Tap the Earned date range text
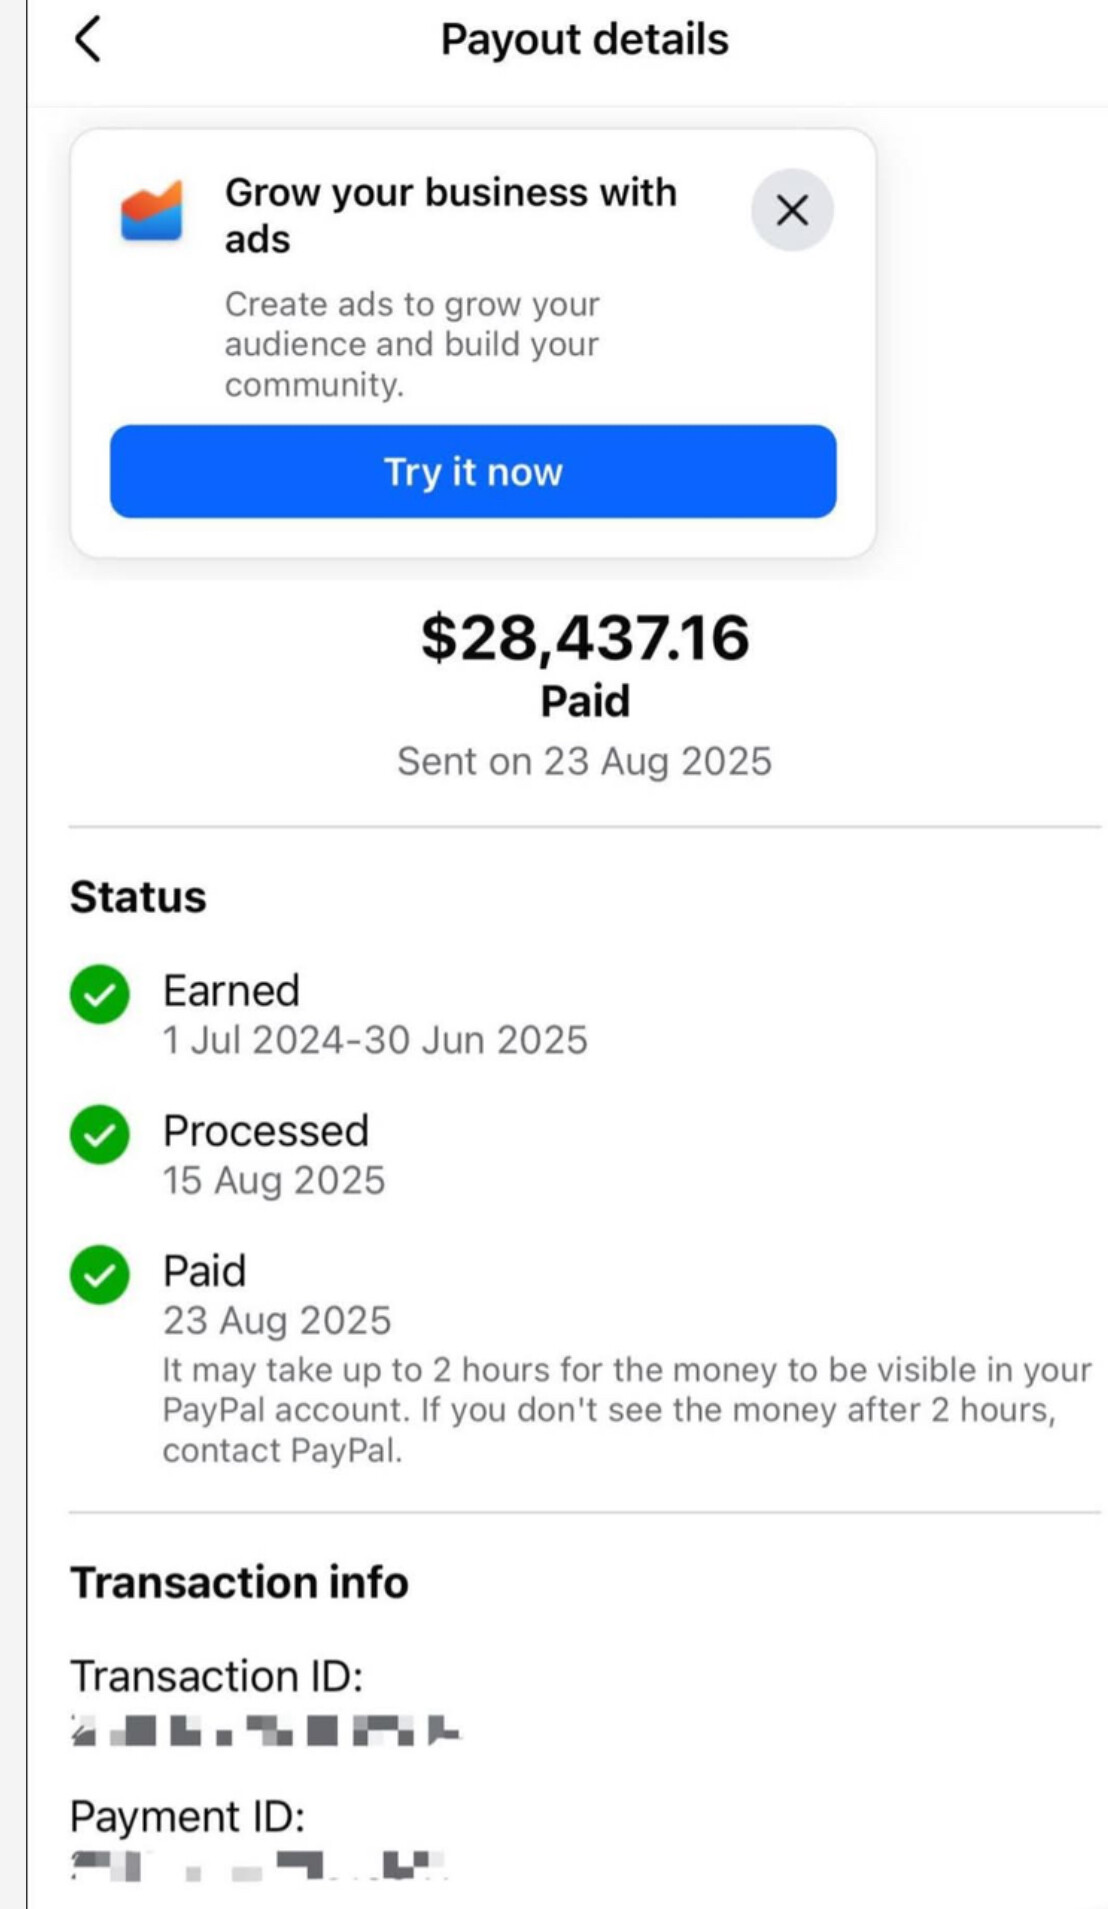Image resolution: width=1108 pixels, height=1909 pixels. point(375,1040)
